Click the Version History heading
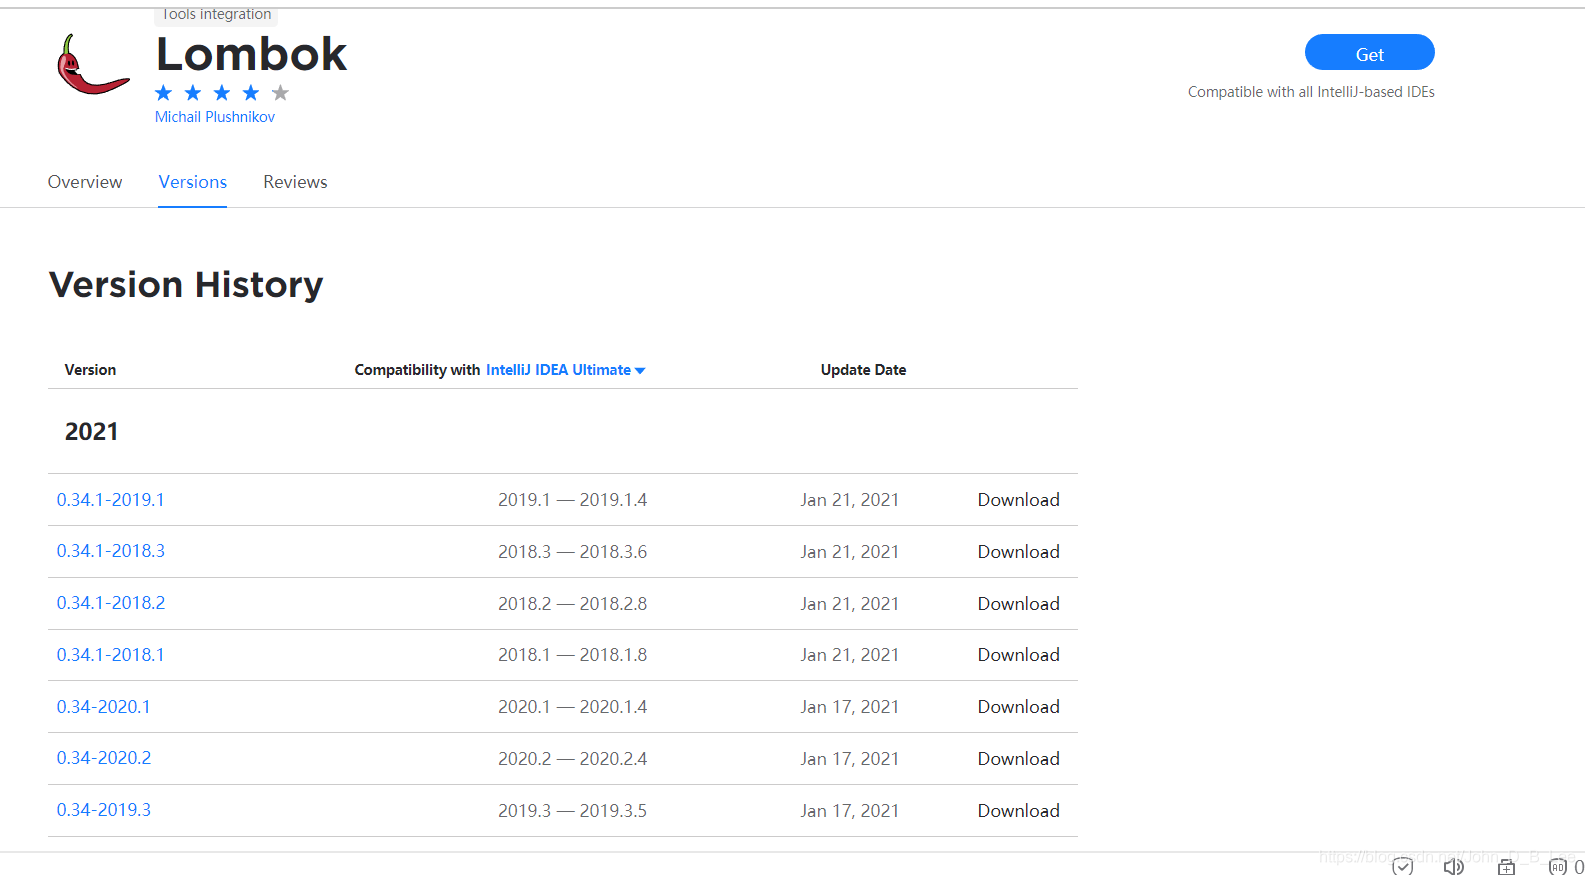1585x875 pixels. [x=186, y=285]
